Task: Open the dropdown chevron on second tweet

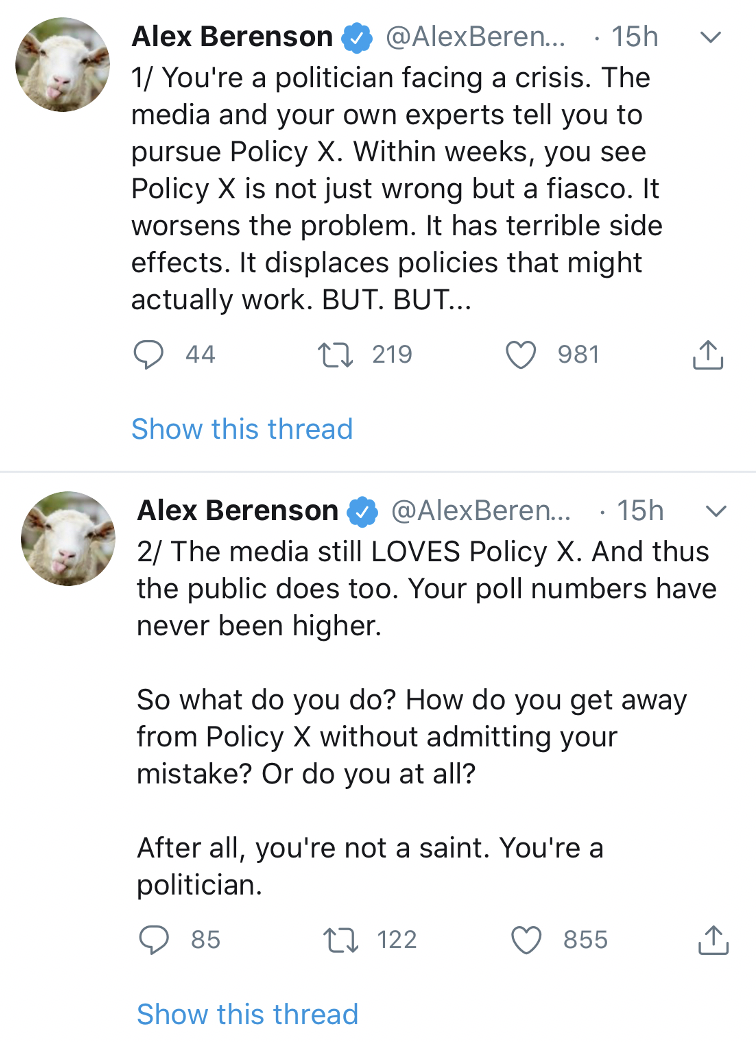Action: [716, 511]
